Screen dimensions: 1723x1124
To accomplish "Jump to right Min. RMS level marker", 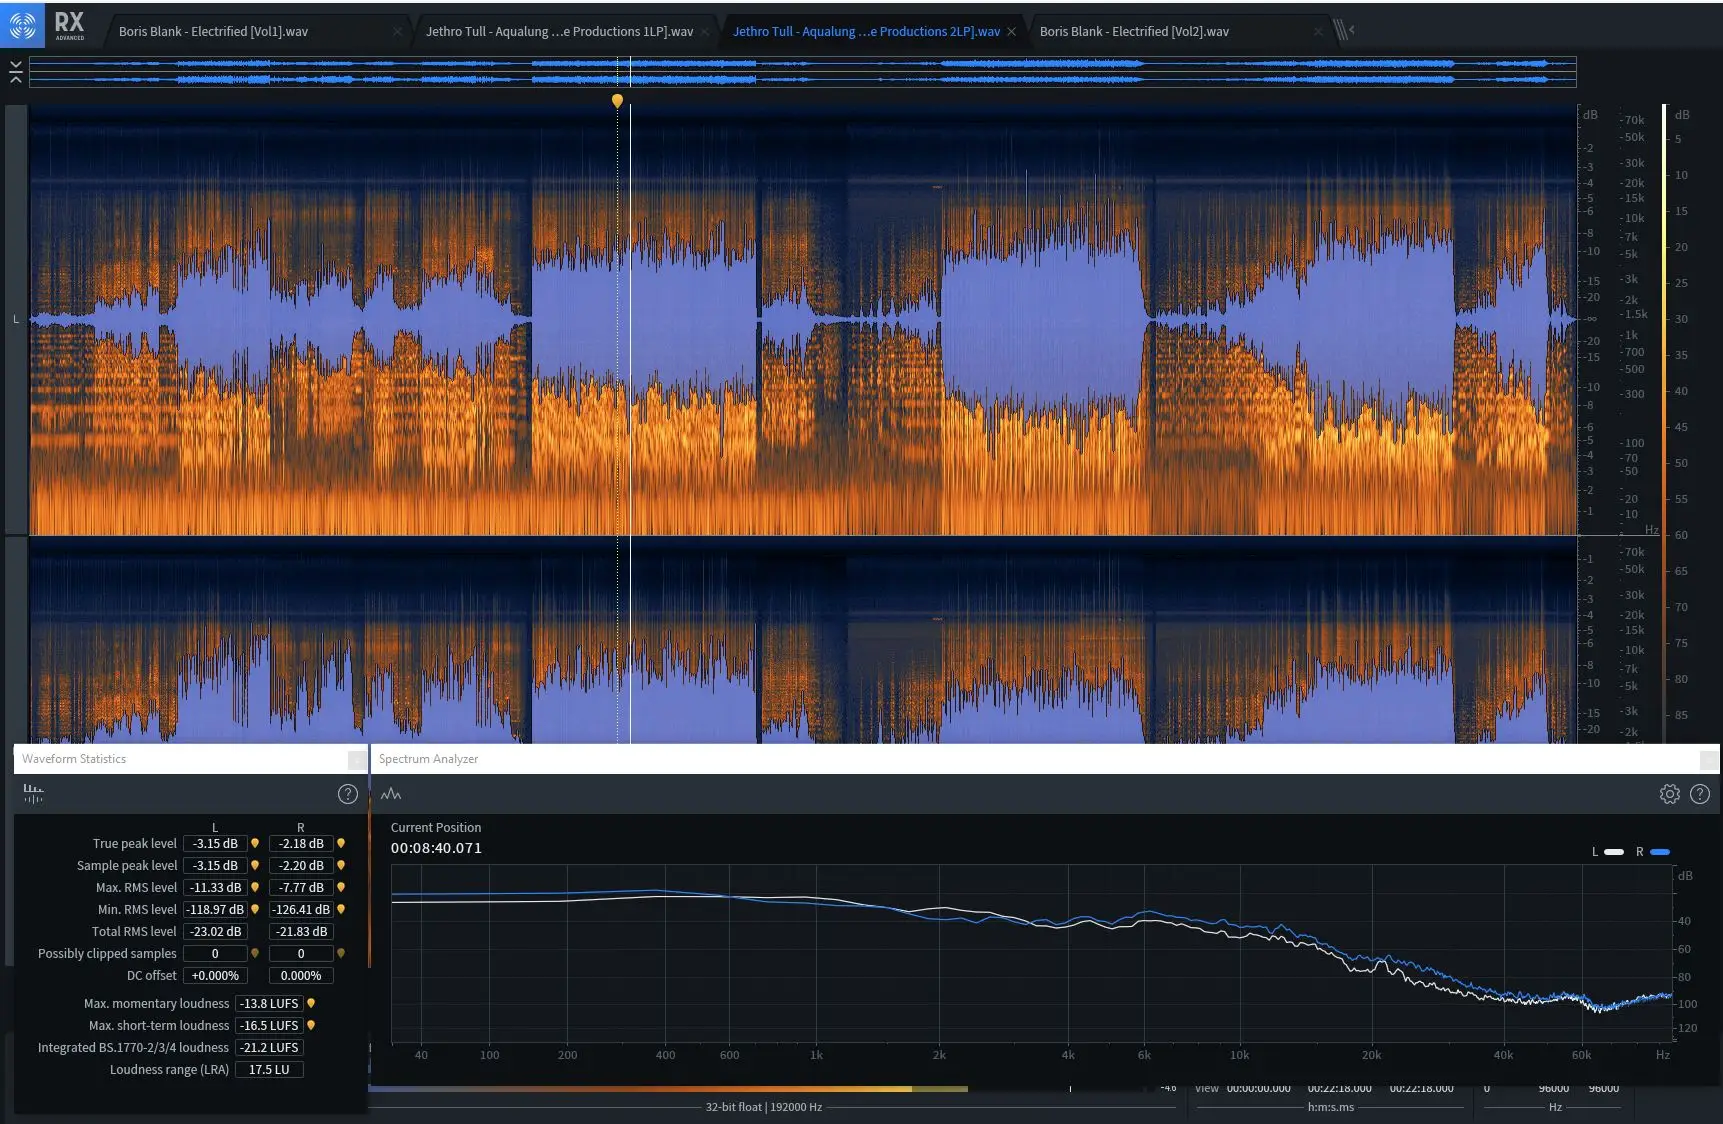I will 341,909.
